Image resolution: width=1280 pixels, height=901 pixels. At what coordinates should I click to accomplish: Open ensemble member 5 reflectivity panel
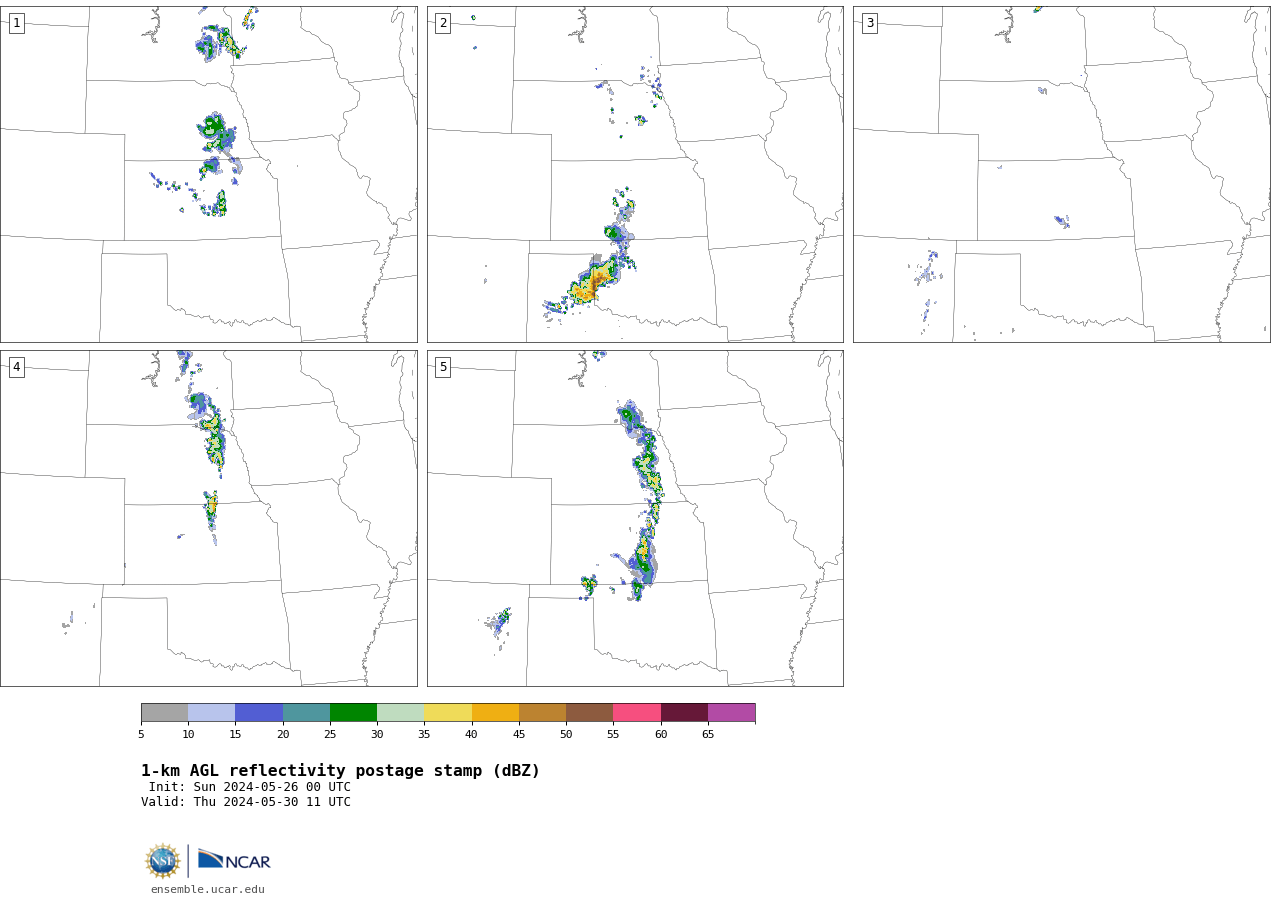click(635, 518)
